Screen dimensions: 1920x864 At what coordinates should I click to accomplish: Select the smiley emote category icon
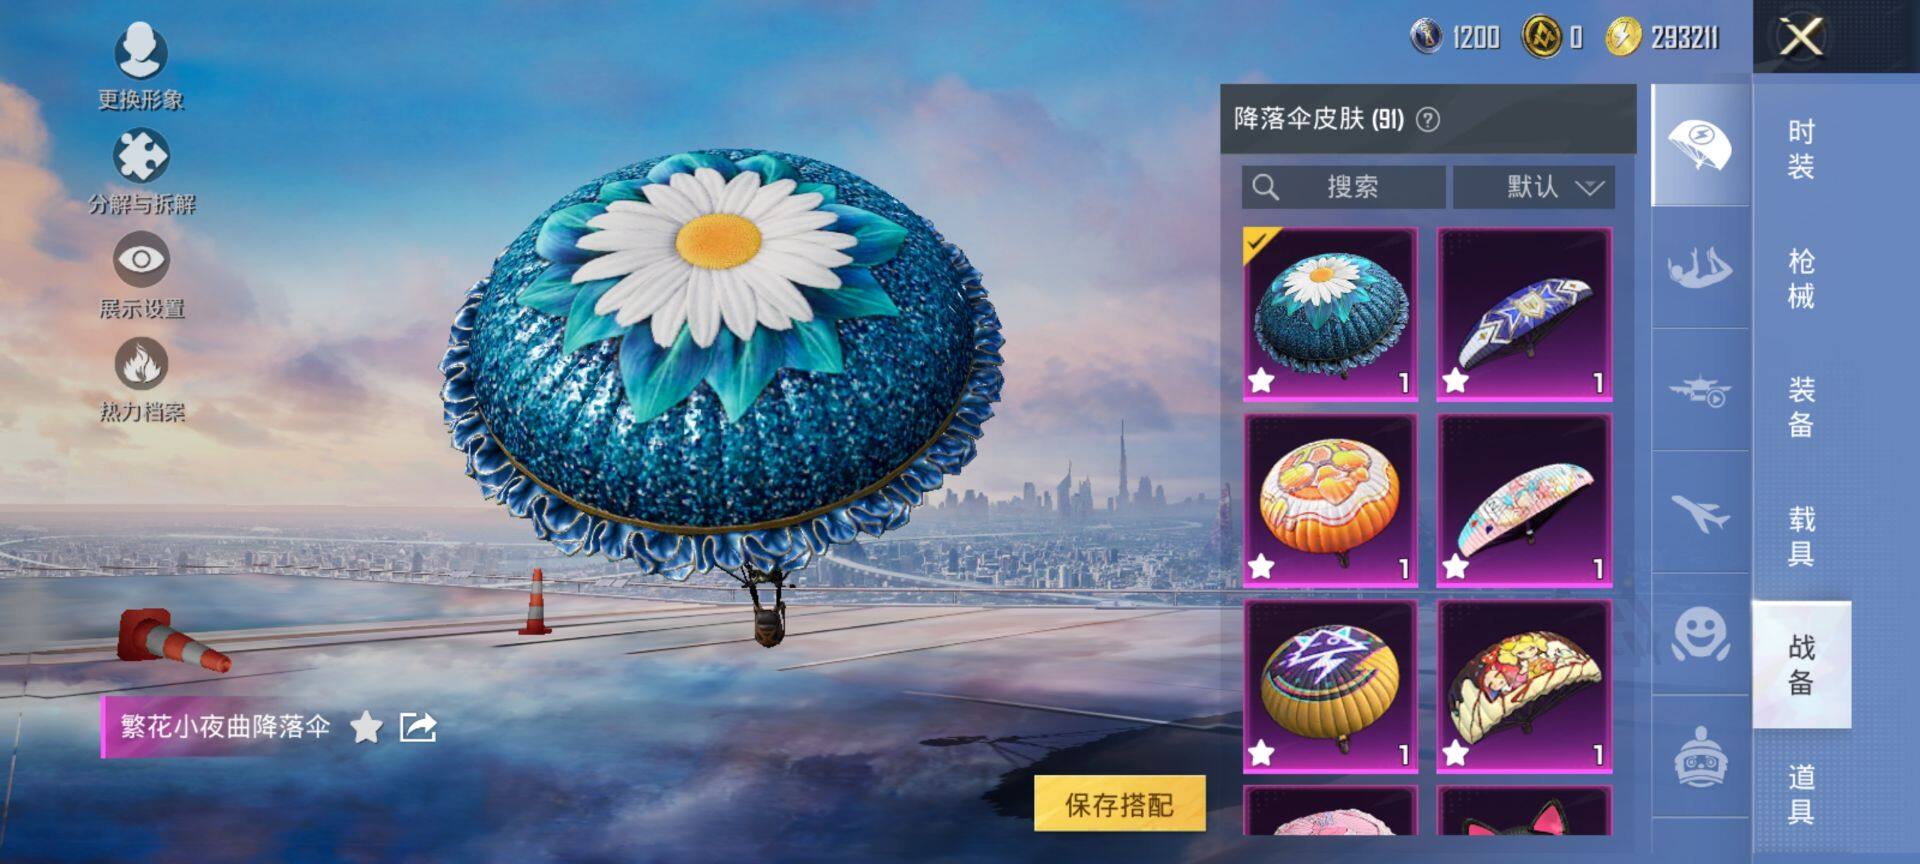point(1700,636)
